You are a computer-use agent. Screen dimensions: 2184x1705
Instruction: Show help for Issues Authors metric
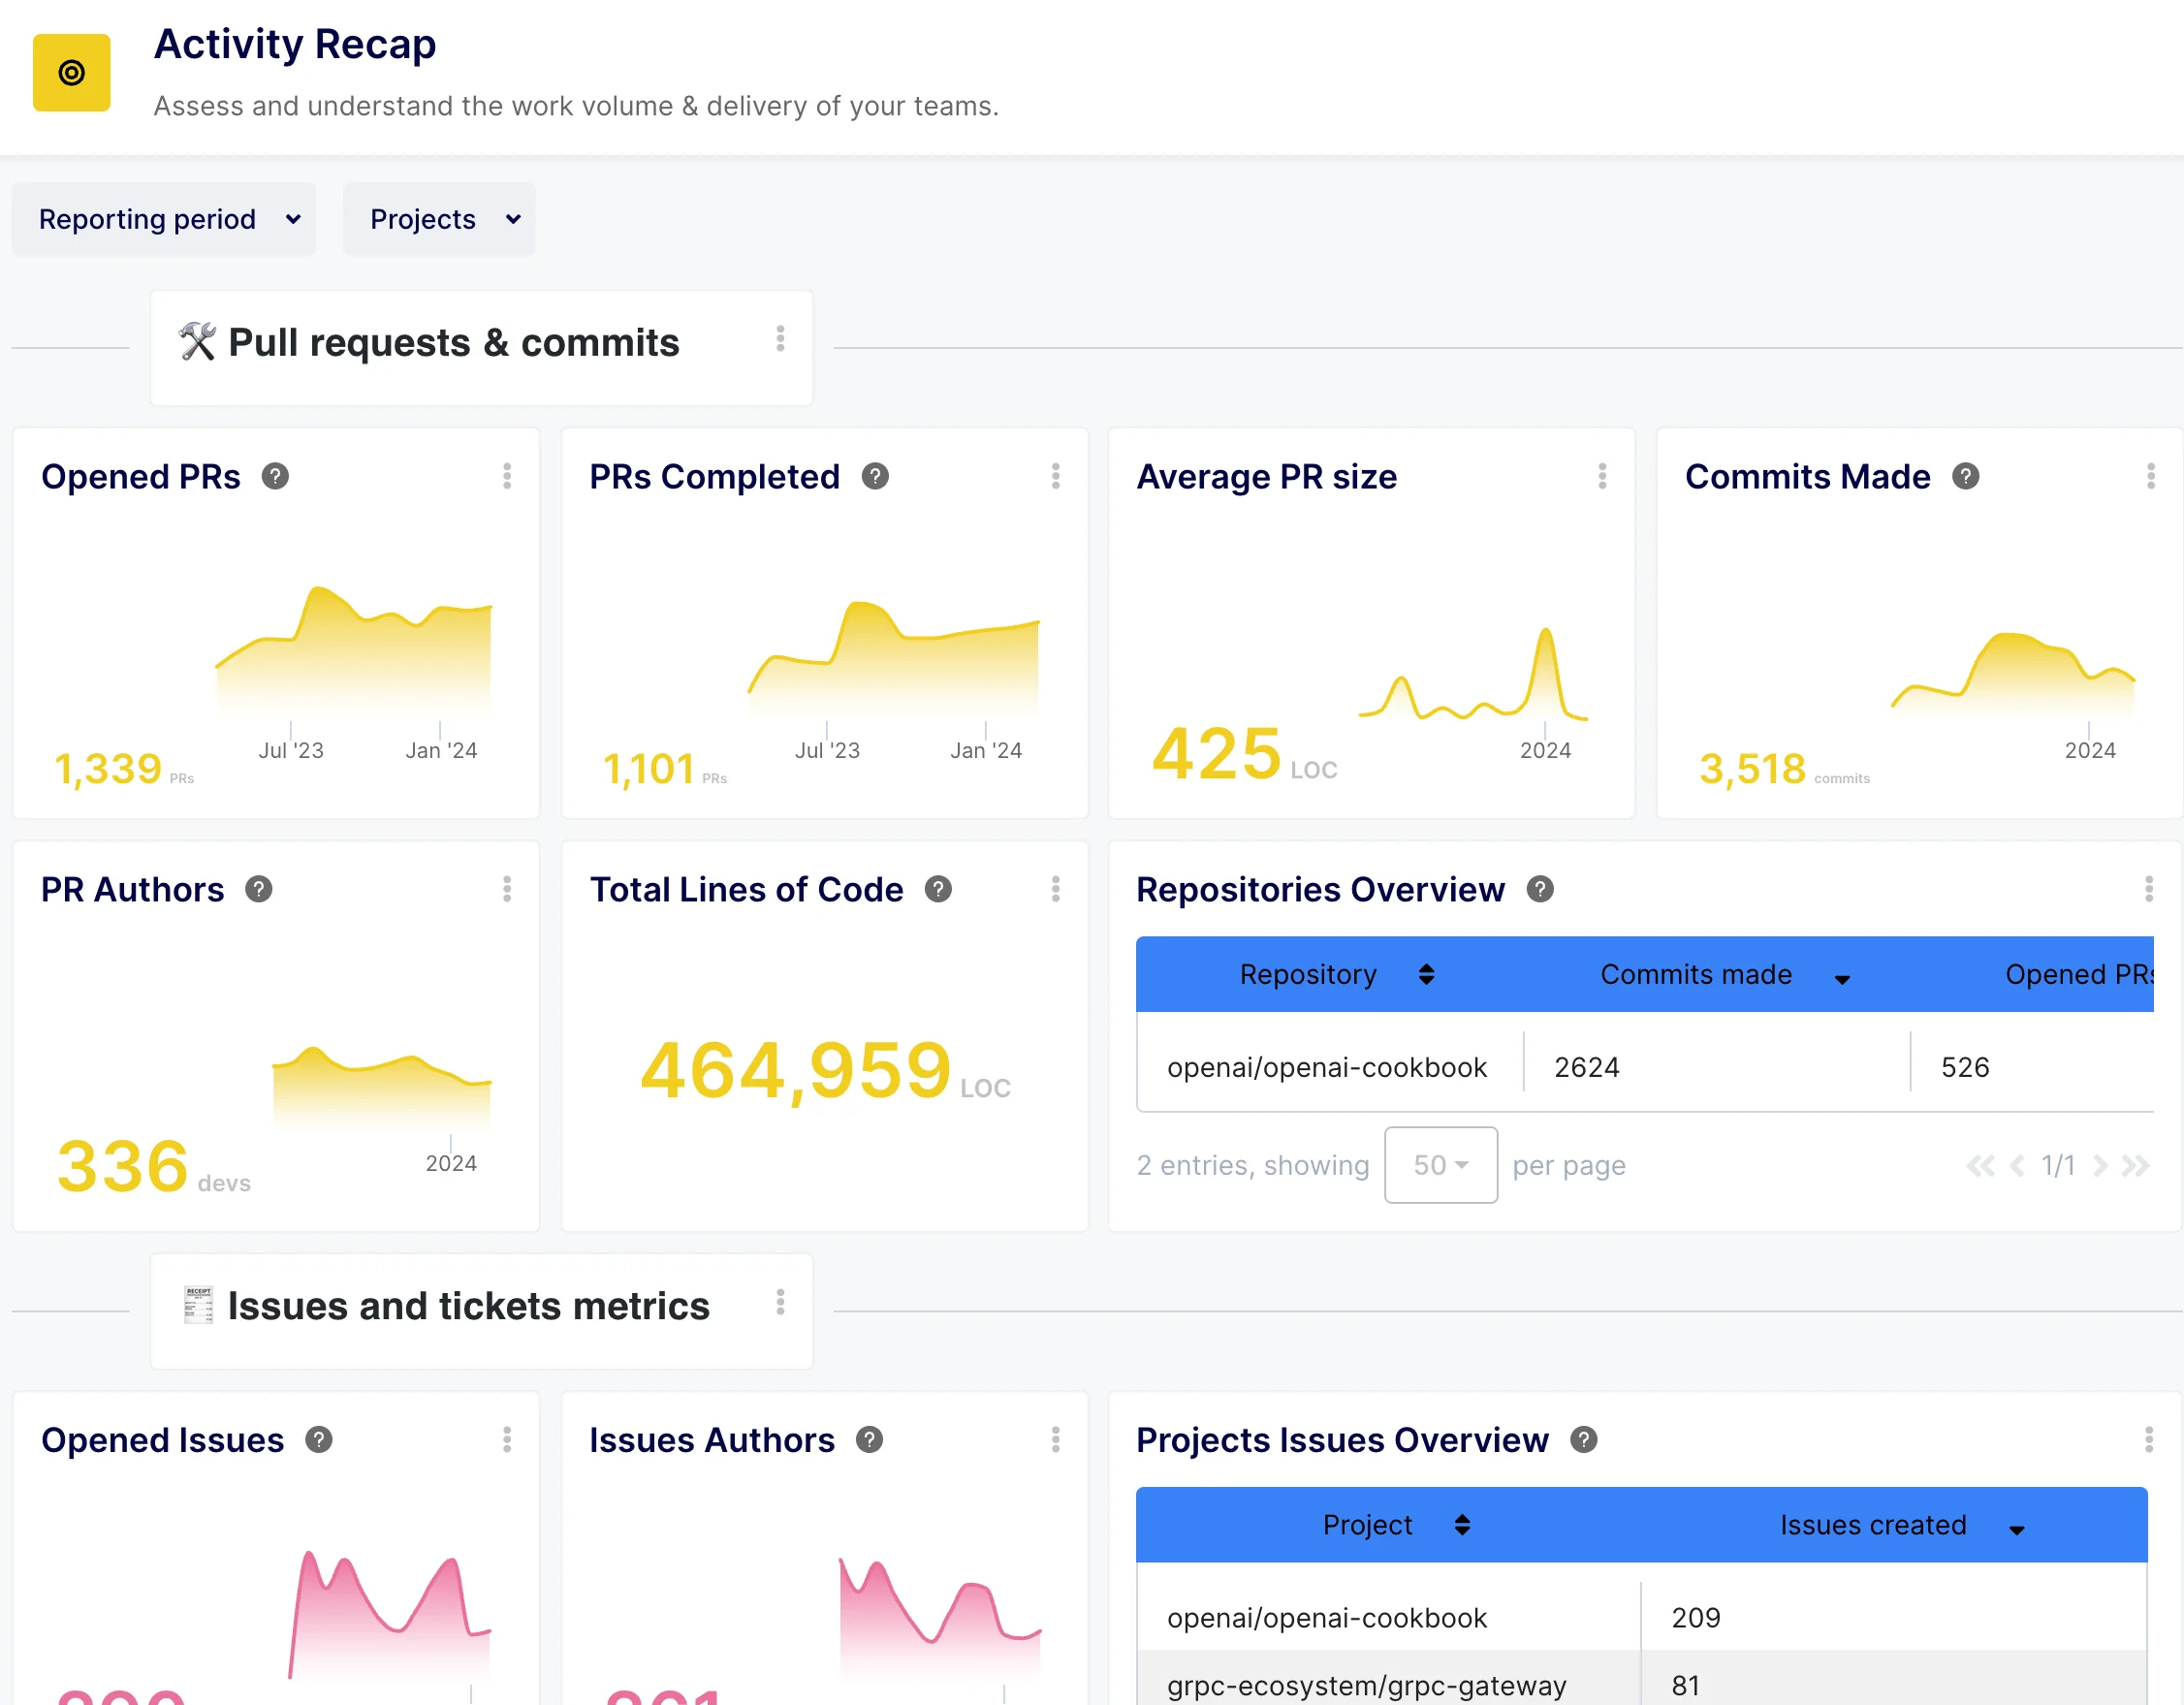pos(868,1440)
